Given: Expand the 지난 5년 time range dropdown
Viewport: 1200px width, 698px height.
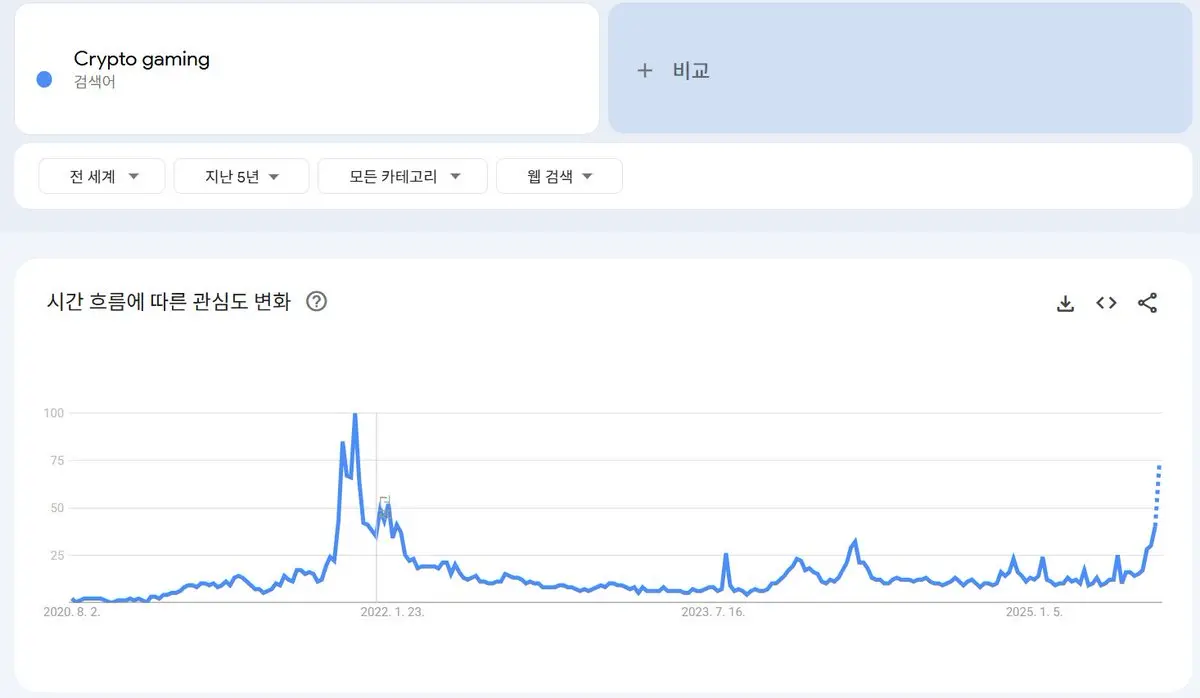Looking at the screenshot, I should (241, 176).
